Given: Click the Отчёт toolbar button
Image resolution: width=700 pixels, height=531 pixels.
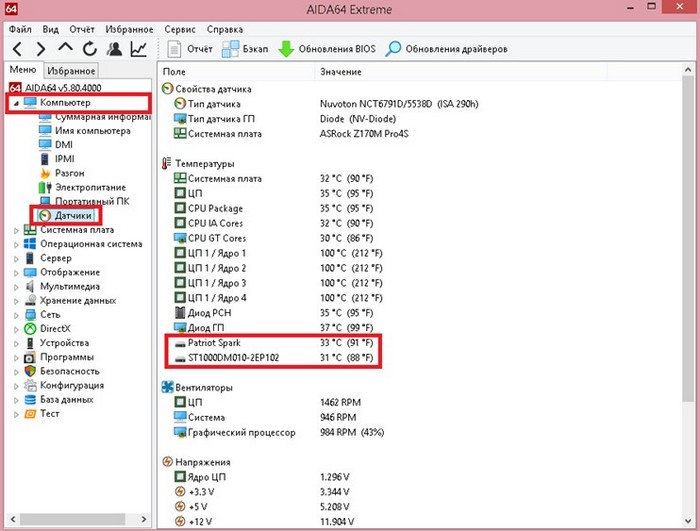Looking at the screenshot, I should [191, 49].
